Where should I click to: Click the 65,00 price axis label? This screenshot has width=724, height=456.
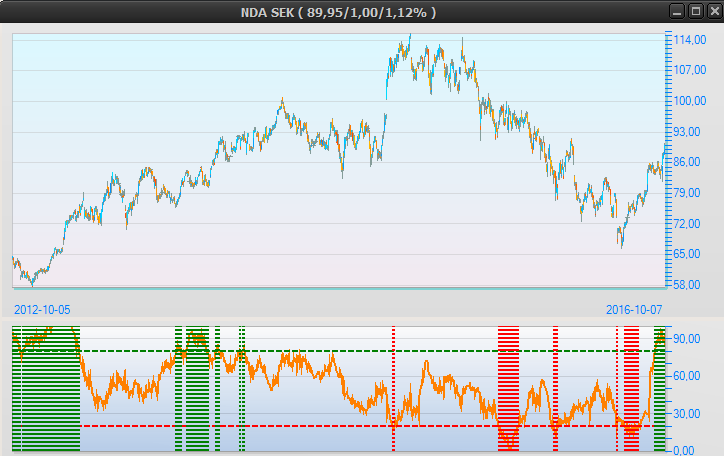pos(687,254)
